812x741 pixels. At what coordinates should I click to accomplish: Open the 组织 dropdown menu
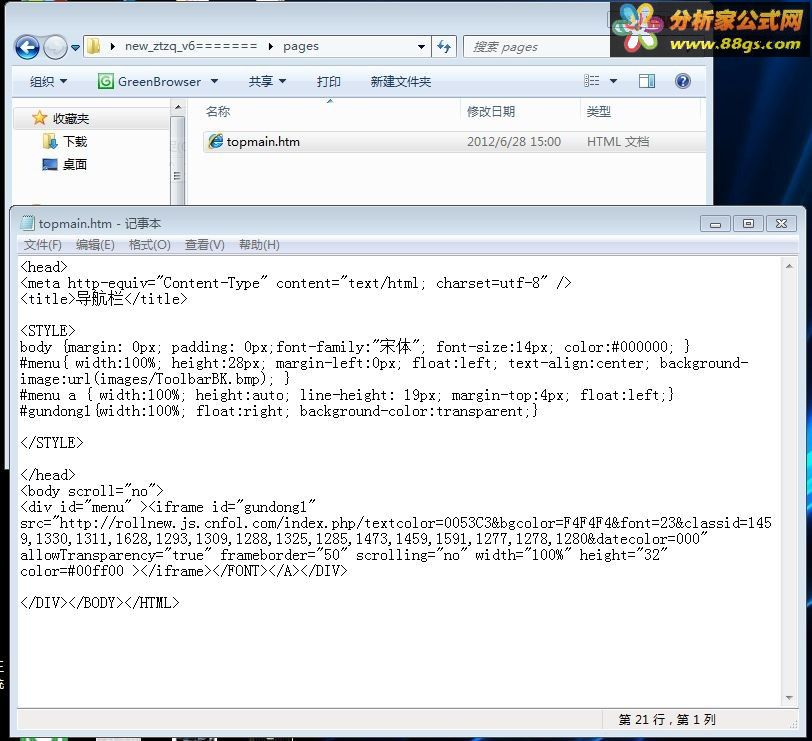[x=48, y=81]
